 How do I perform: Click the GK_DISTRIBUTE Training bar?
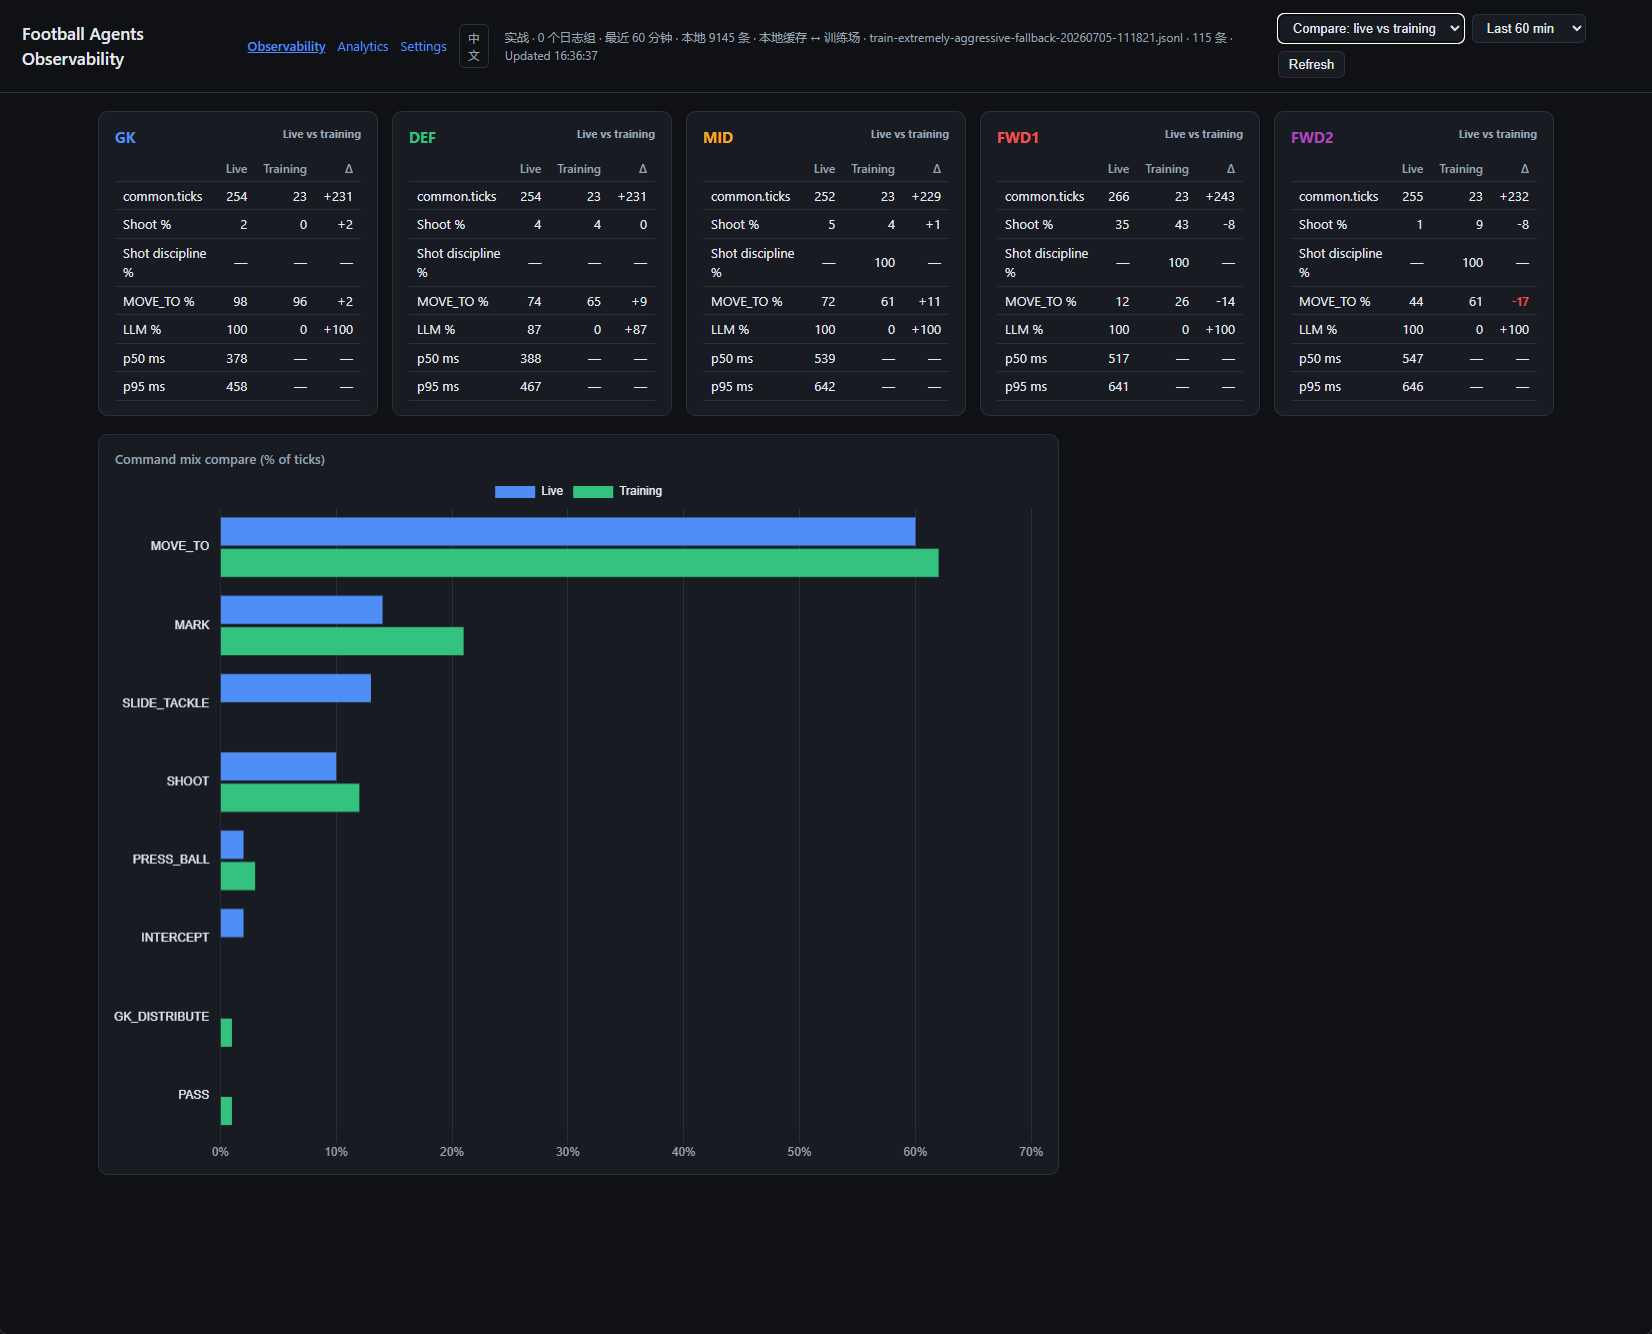coord(226,1033)
